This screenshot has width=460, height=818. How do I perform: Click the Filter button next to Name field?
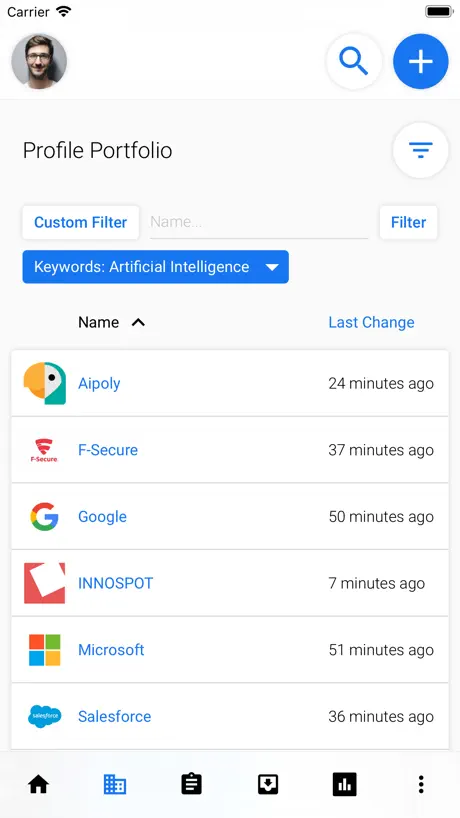click(x=408, y=222)
